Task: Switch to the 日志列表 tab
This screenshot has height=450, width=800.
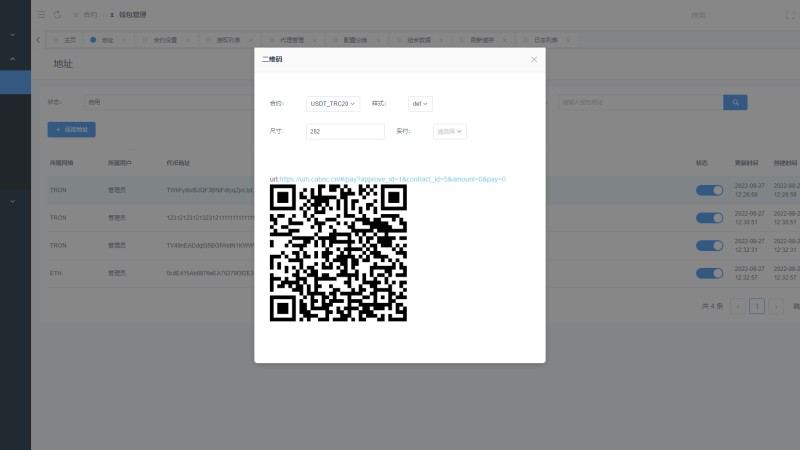Action: [x=545, y=40]
